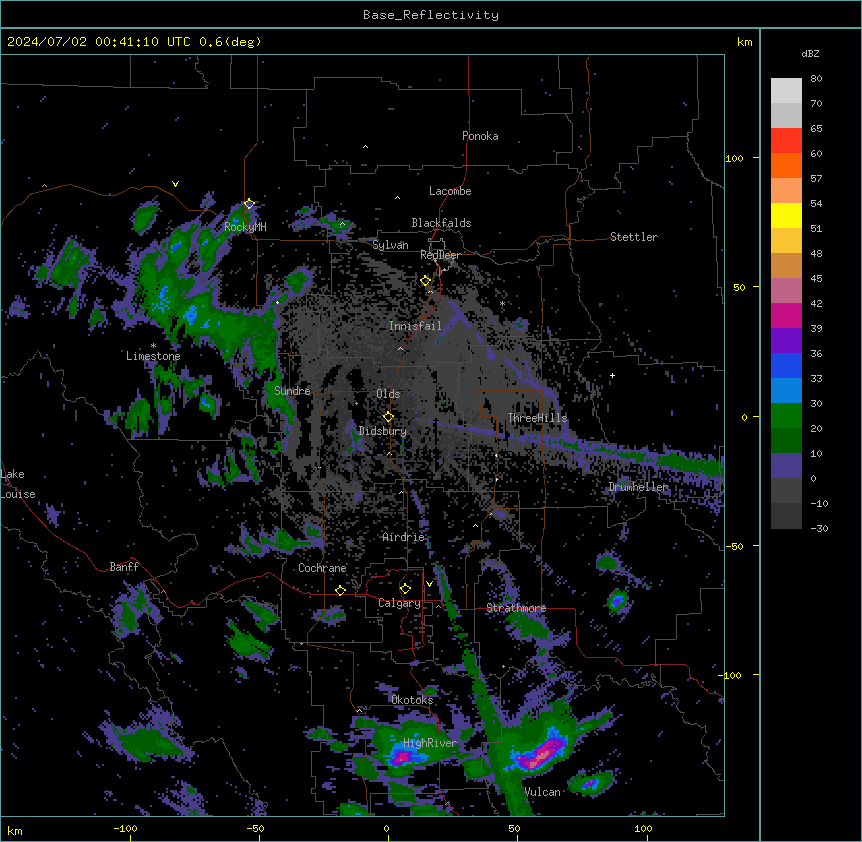Image resolution: width=862 pixels, height=842 pixels.
Task: Click the Cochrane town label
Action: pos(322,568)
